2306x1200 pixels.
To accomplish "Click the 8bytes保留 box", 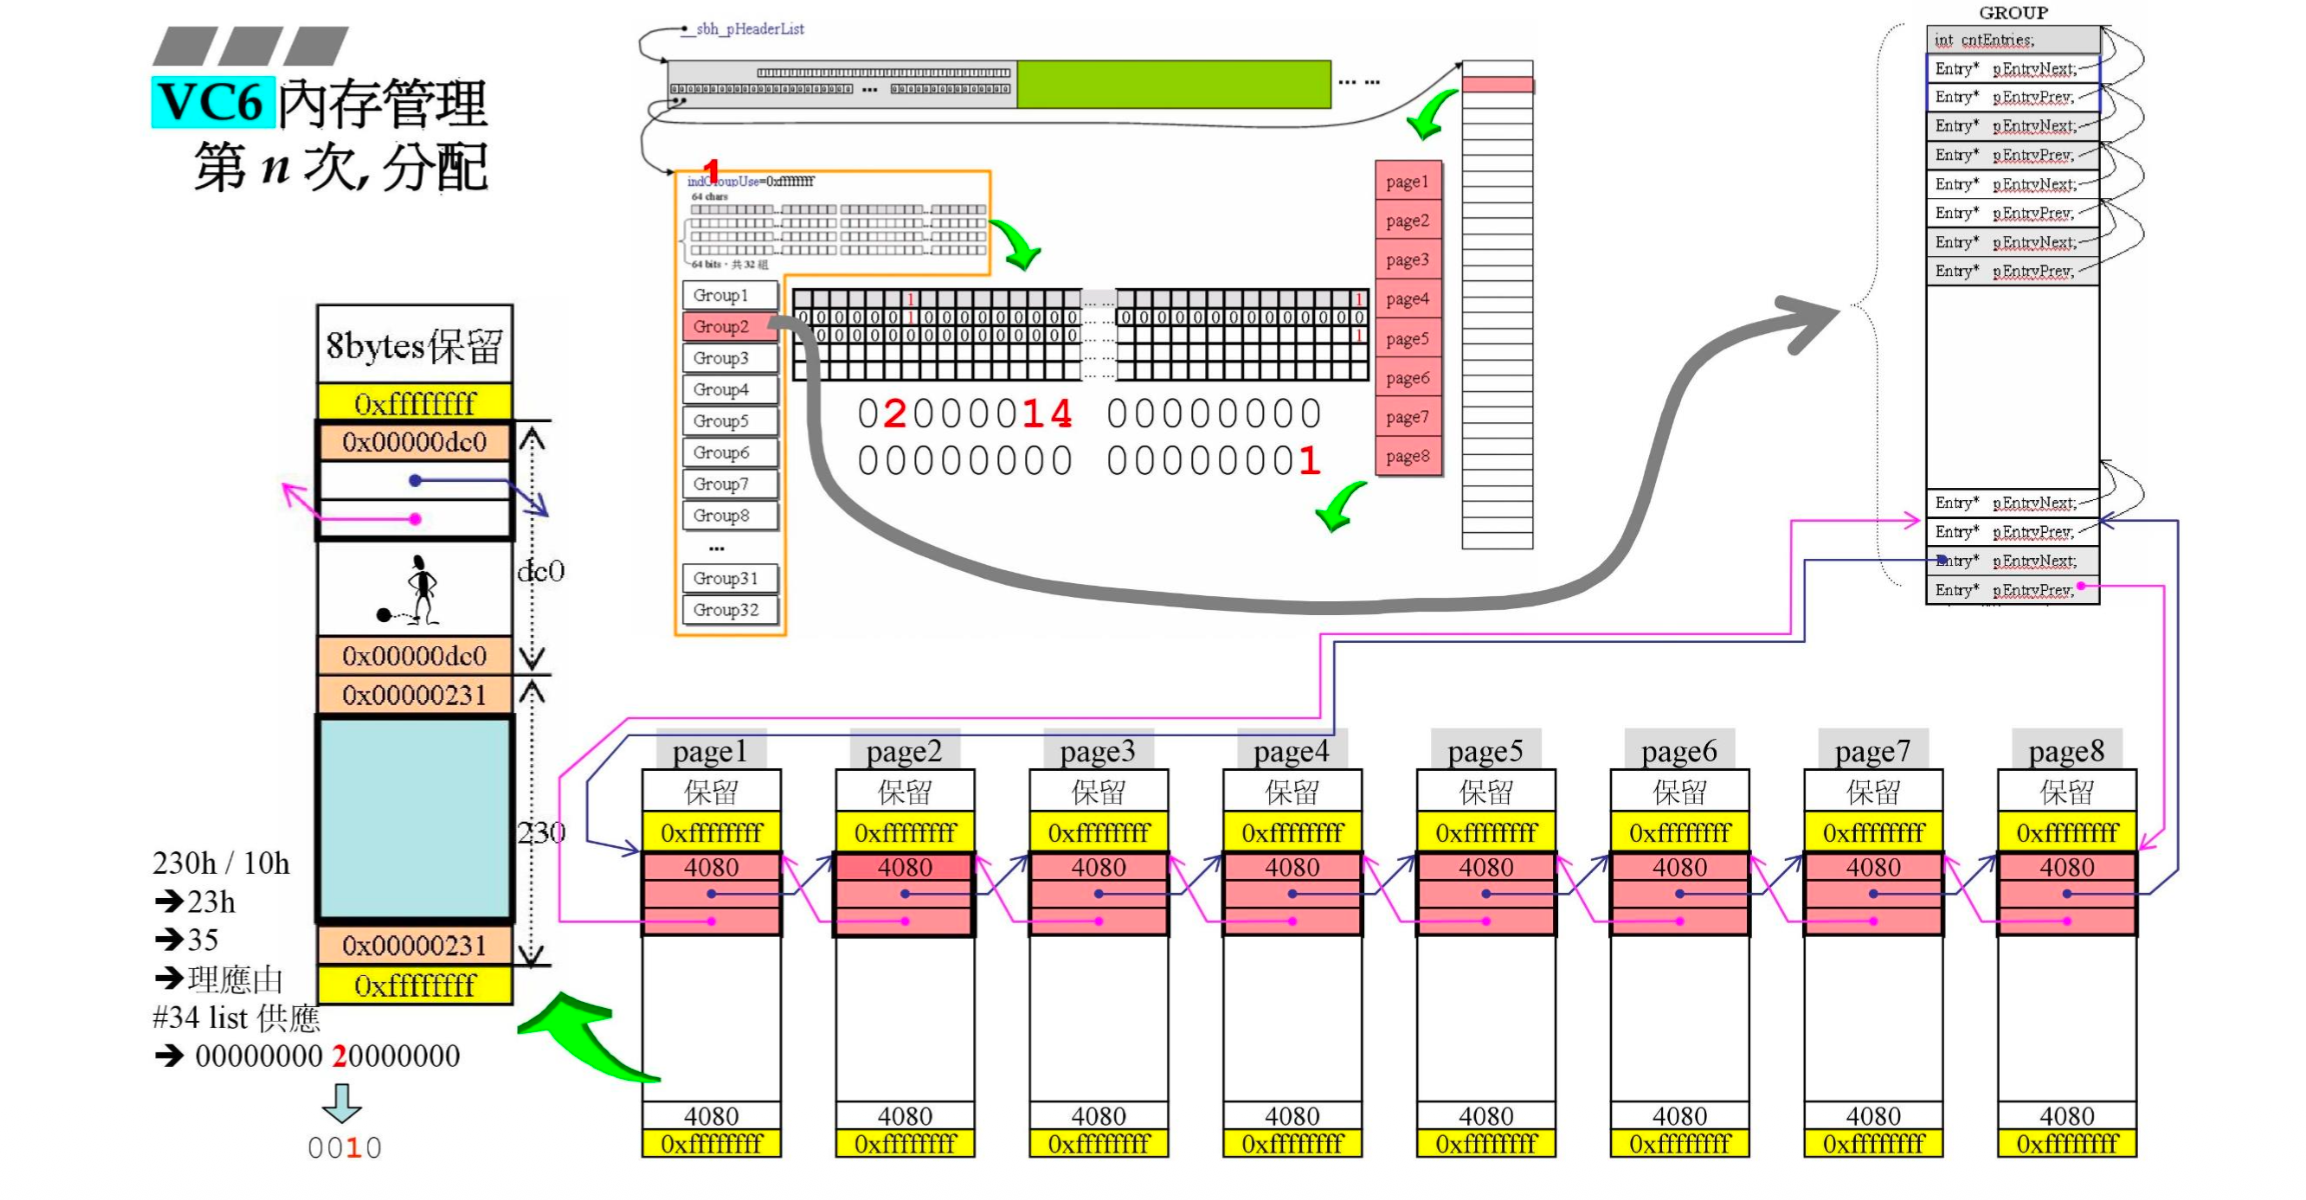I will [415, 346].
